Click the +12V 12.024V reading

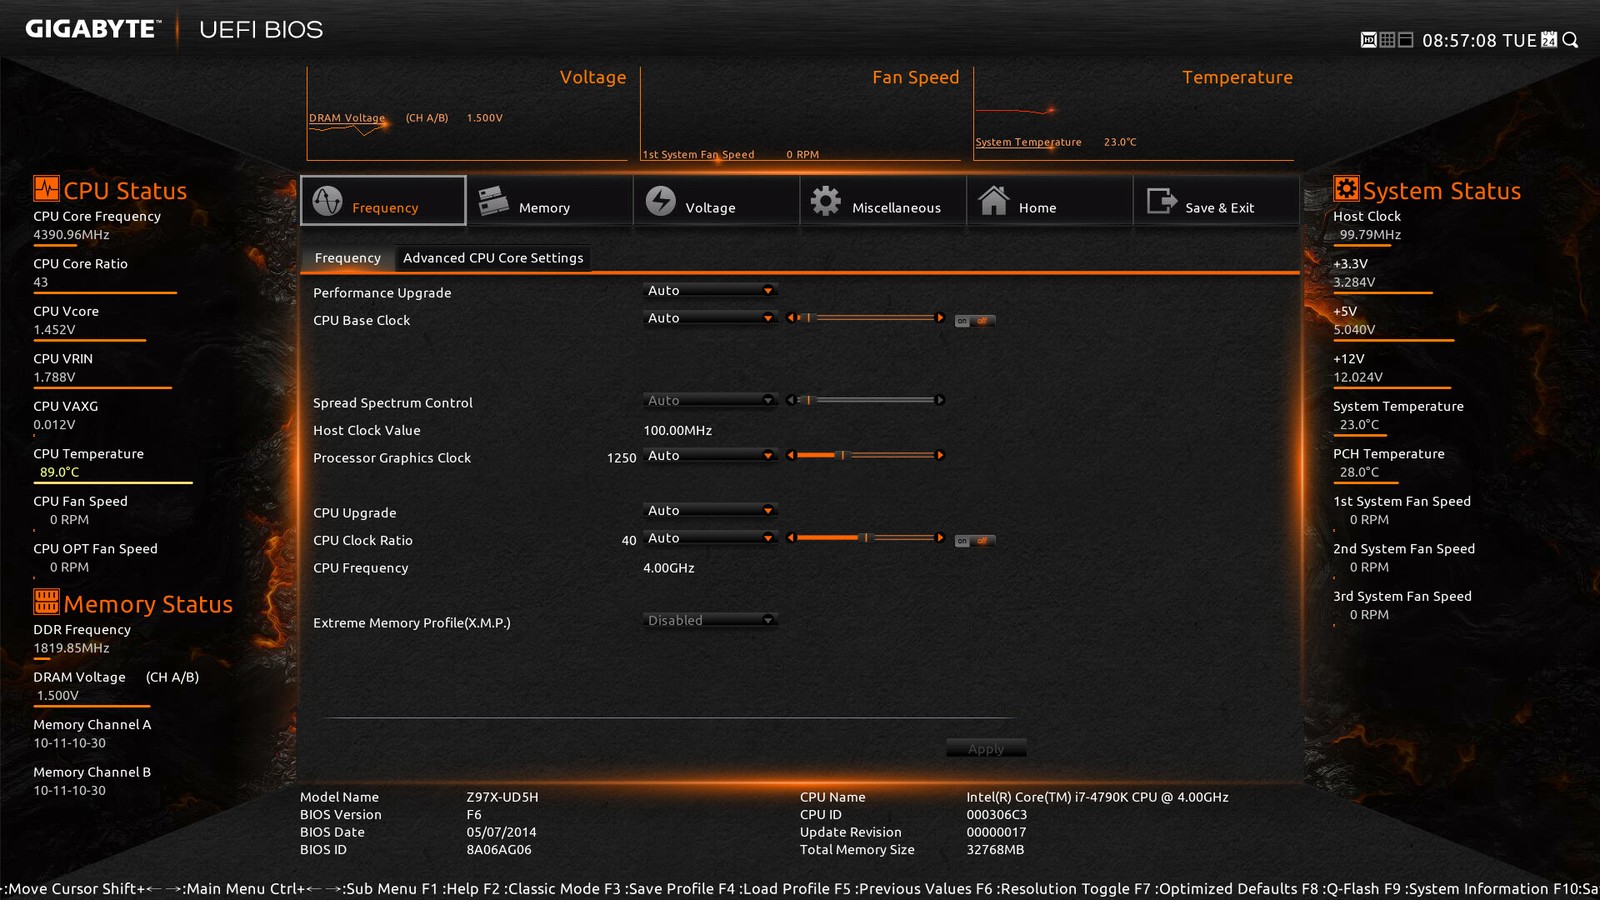point(1358,378)
